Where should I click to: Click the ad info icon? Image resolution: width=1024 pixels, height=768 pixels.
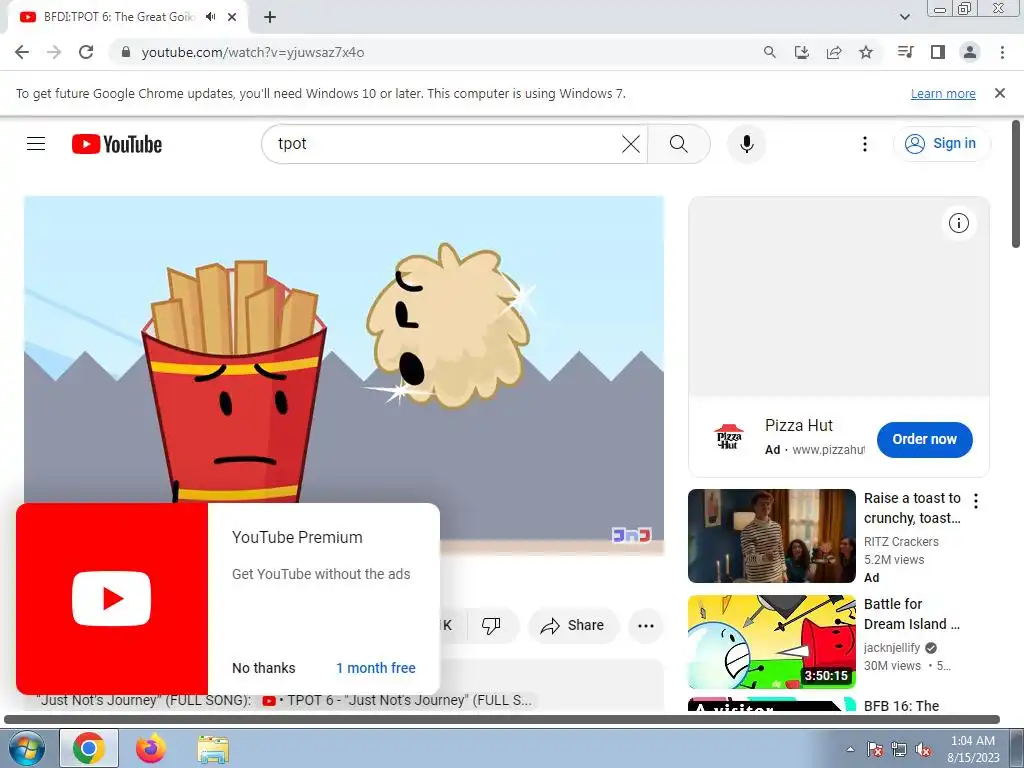pos(959,223)
